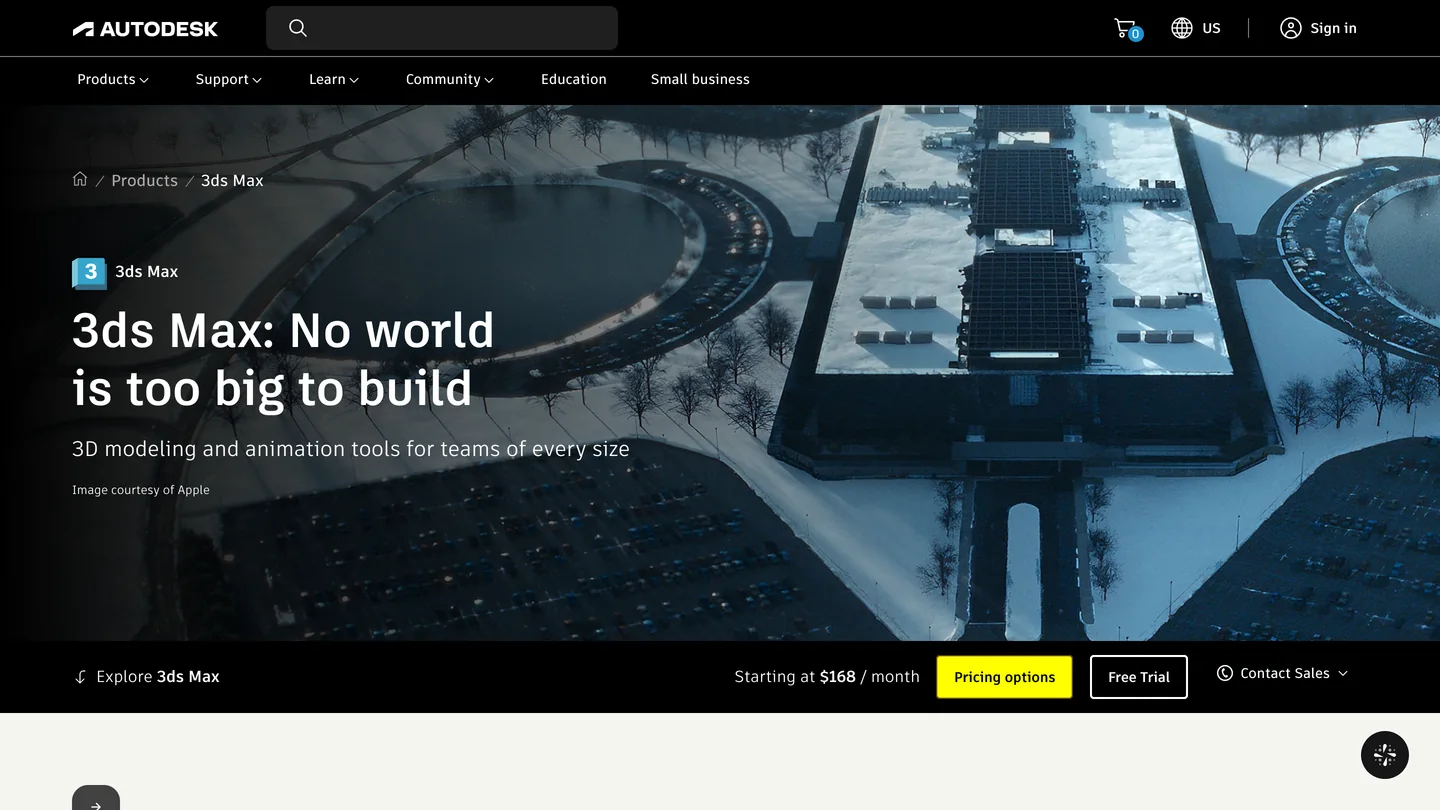Open the Education menu item
Image resolution: width=1440 pixels, height=810 pixels.
click(574, 79)
